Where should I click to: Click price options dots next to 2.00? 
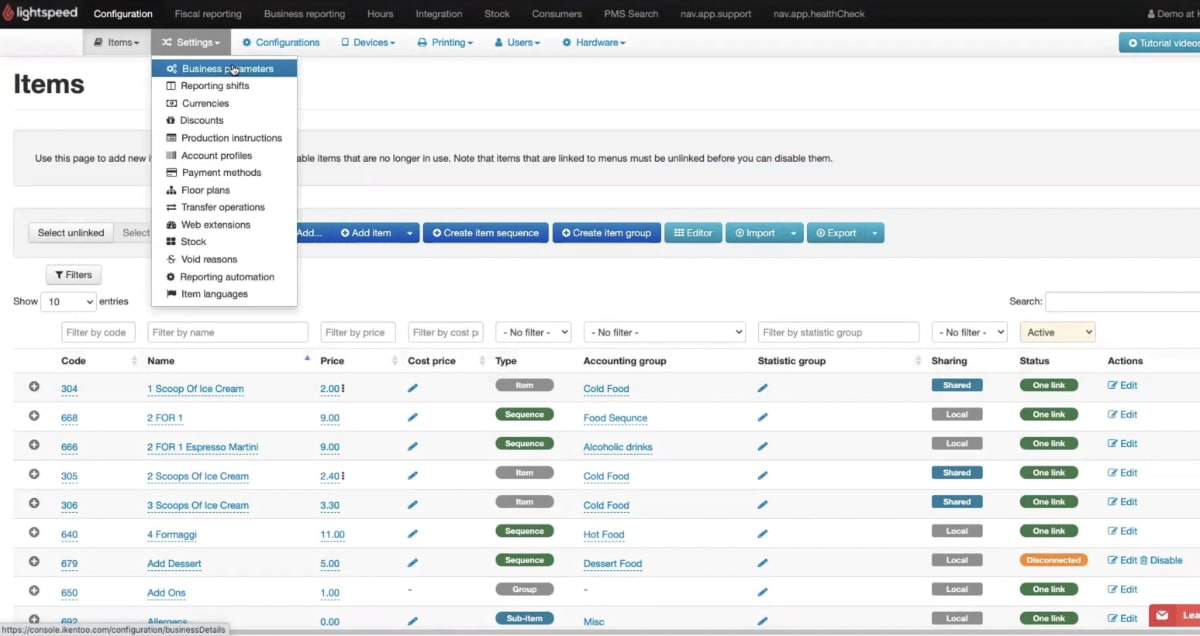343,389
